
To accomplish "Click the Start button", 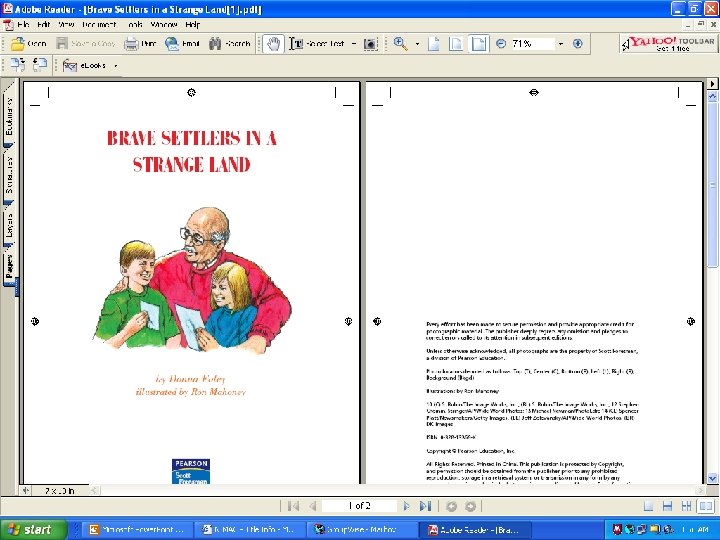I will click(32, 529).
